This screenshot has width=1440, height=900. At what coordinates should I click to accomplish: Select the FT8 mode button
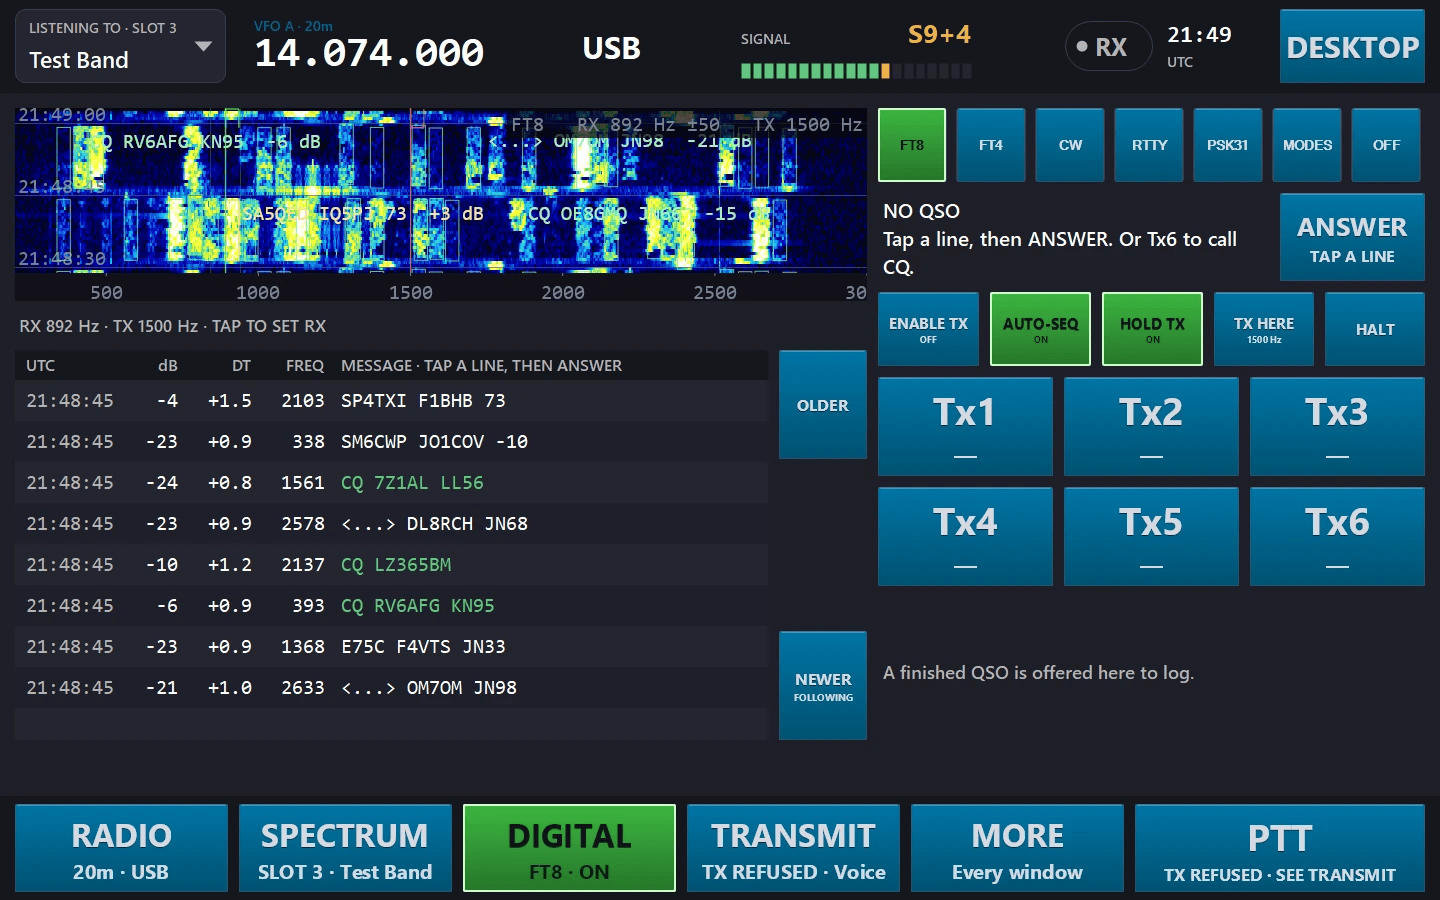(912, 145)
